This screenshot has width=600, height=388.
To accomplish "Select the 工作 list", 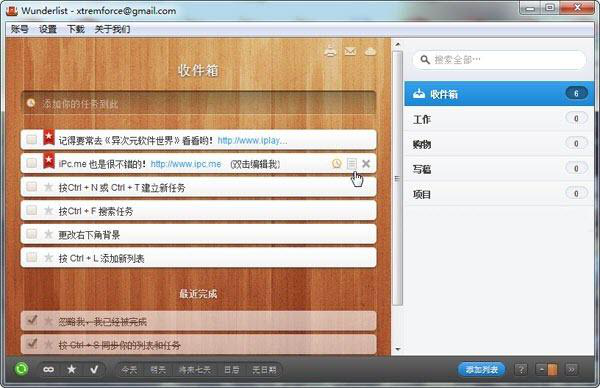I will coord(499,119).
